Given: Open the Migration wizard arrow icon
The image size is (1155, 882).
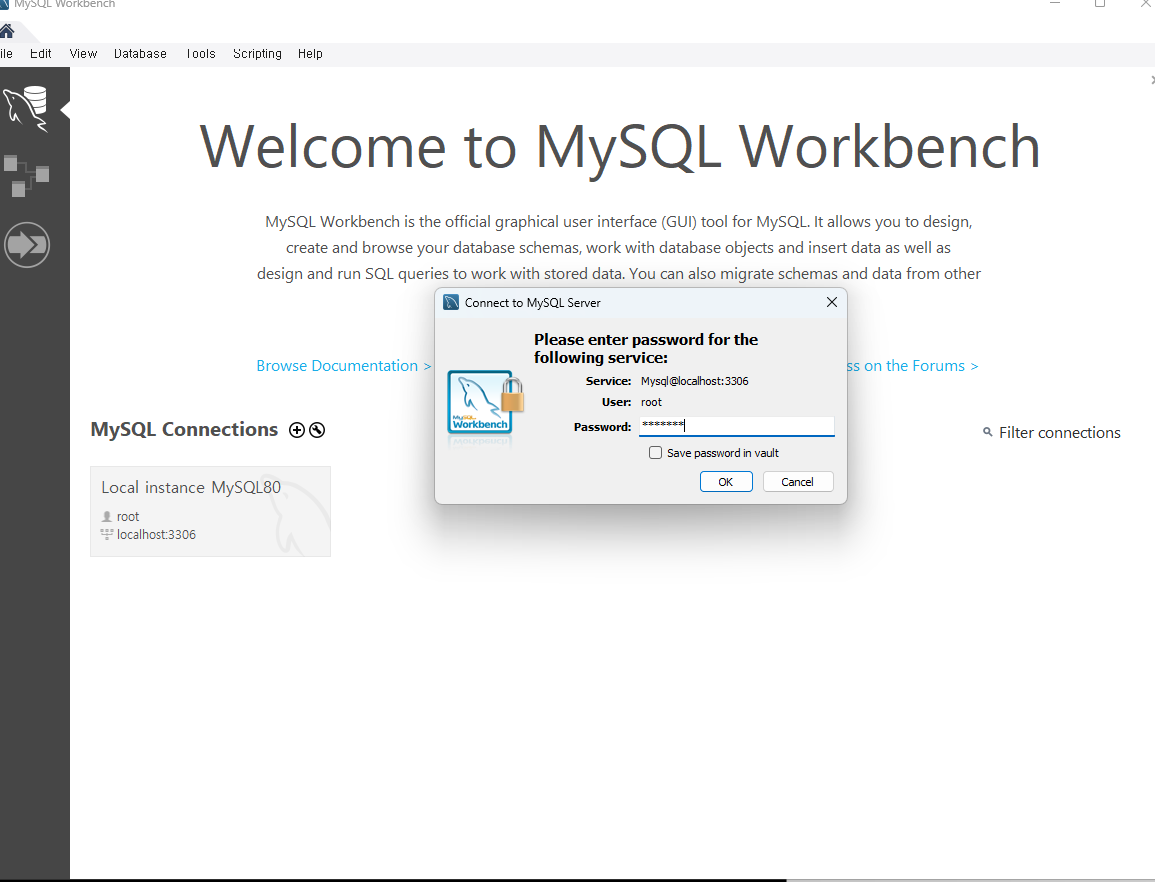Looking at the screenshot, I should click(x=27, y=245).
